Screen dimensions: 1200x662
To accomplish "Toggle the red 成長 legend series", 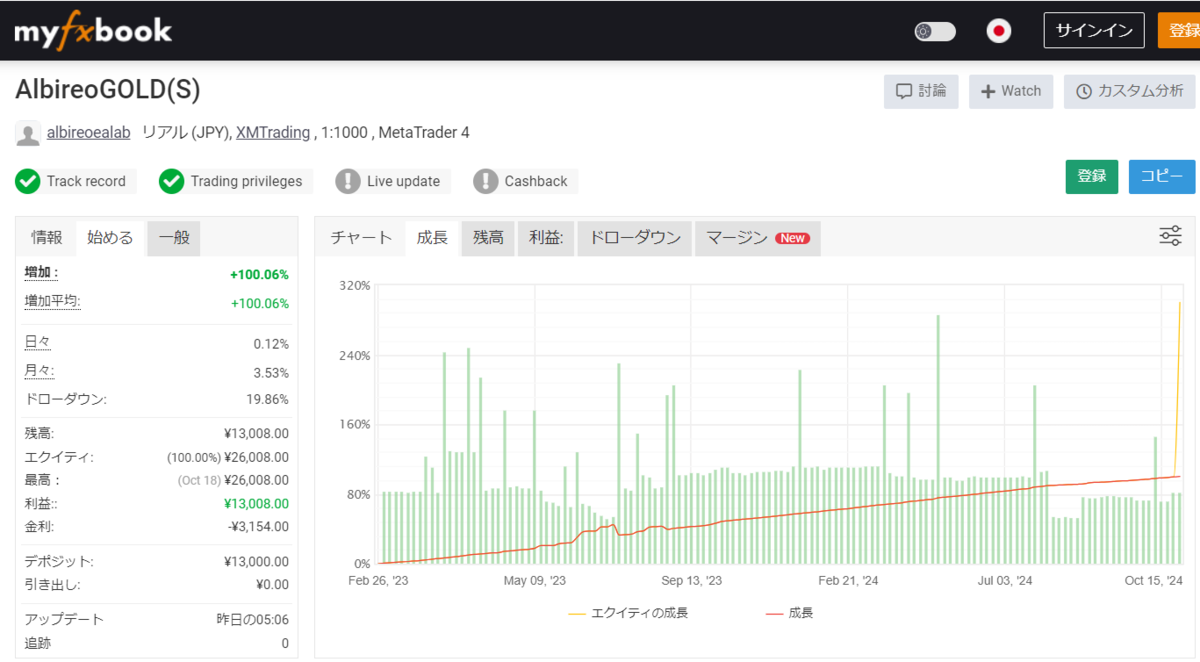I will 790,612.
